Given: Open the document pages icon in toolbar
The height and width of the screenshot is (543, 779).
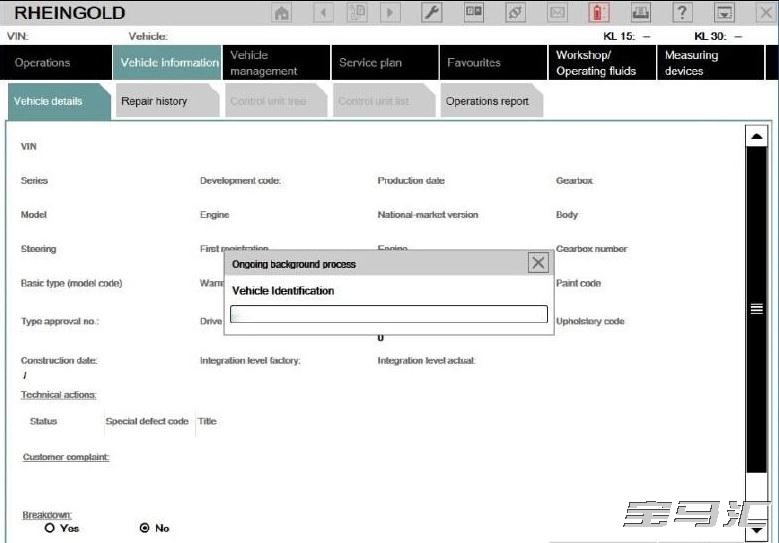Looking at the screenshot, I should point(357,12).
